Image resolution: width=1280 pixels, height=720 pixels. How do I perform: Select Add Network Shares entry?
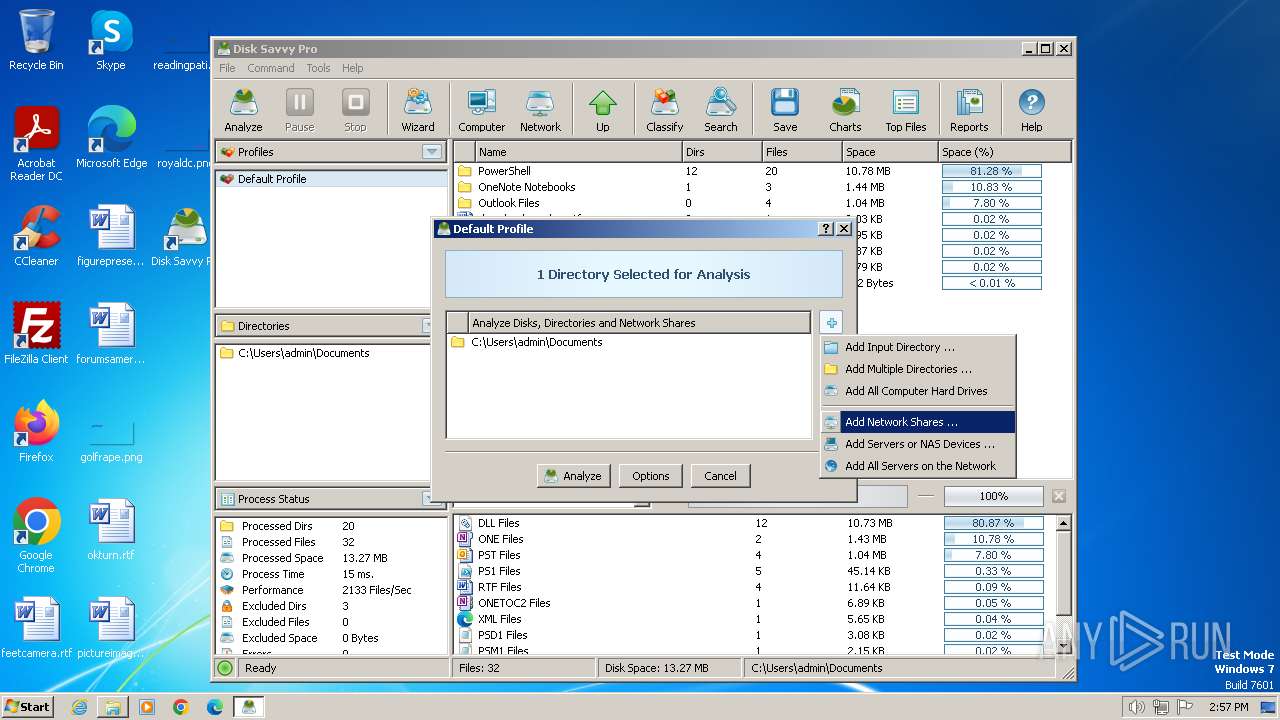pos(917,422)
